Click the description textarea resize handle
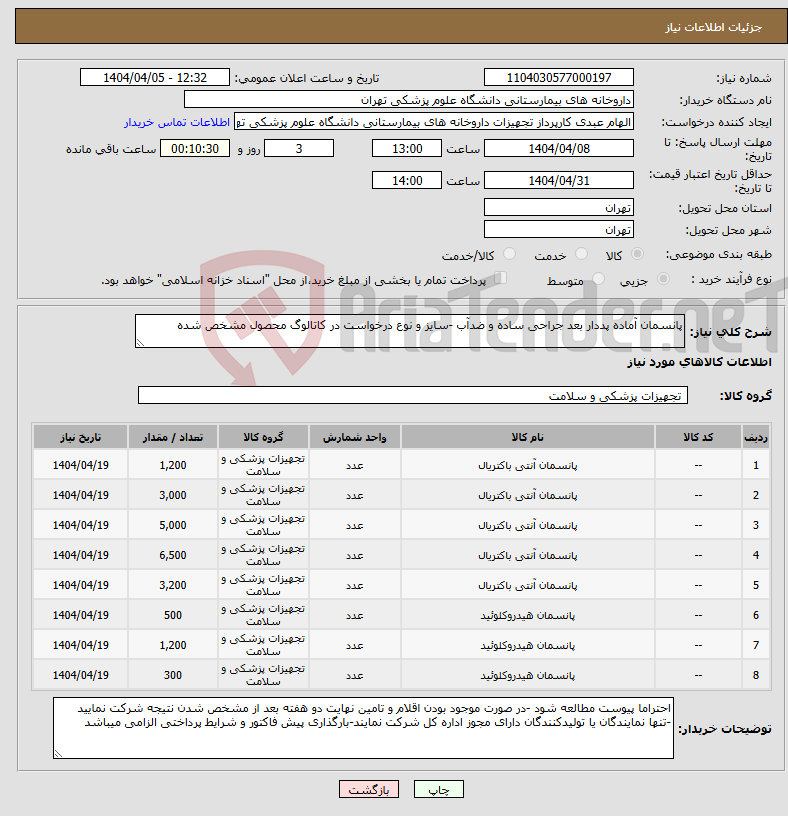The width and height of the screenshot is (788, 816). [139, 342]
